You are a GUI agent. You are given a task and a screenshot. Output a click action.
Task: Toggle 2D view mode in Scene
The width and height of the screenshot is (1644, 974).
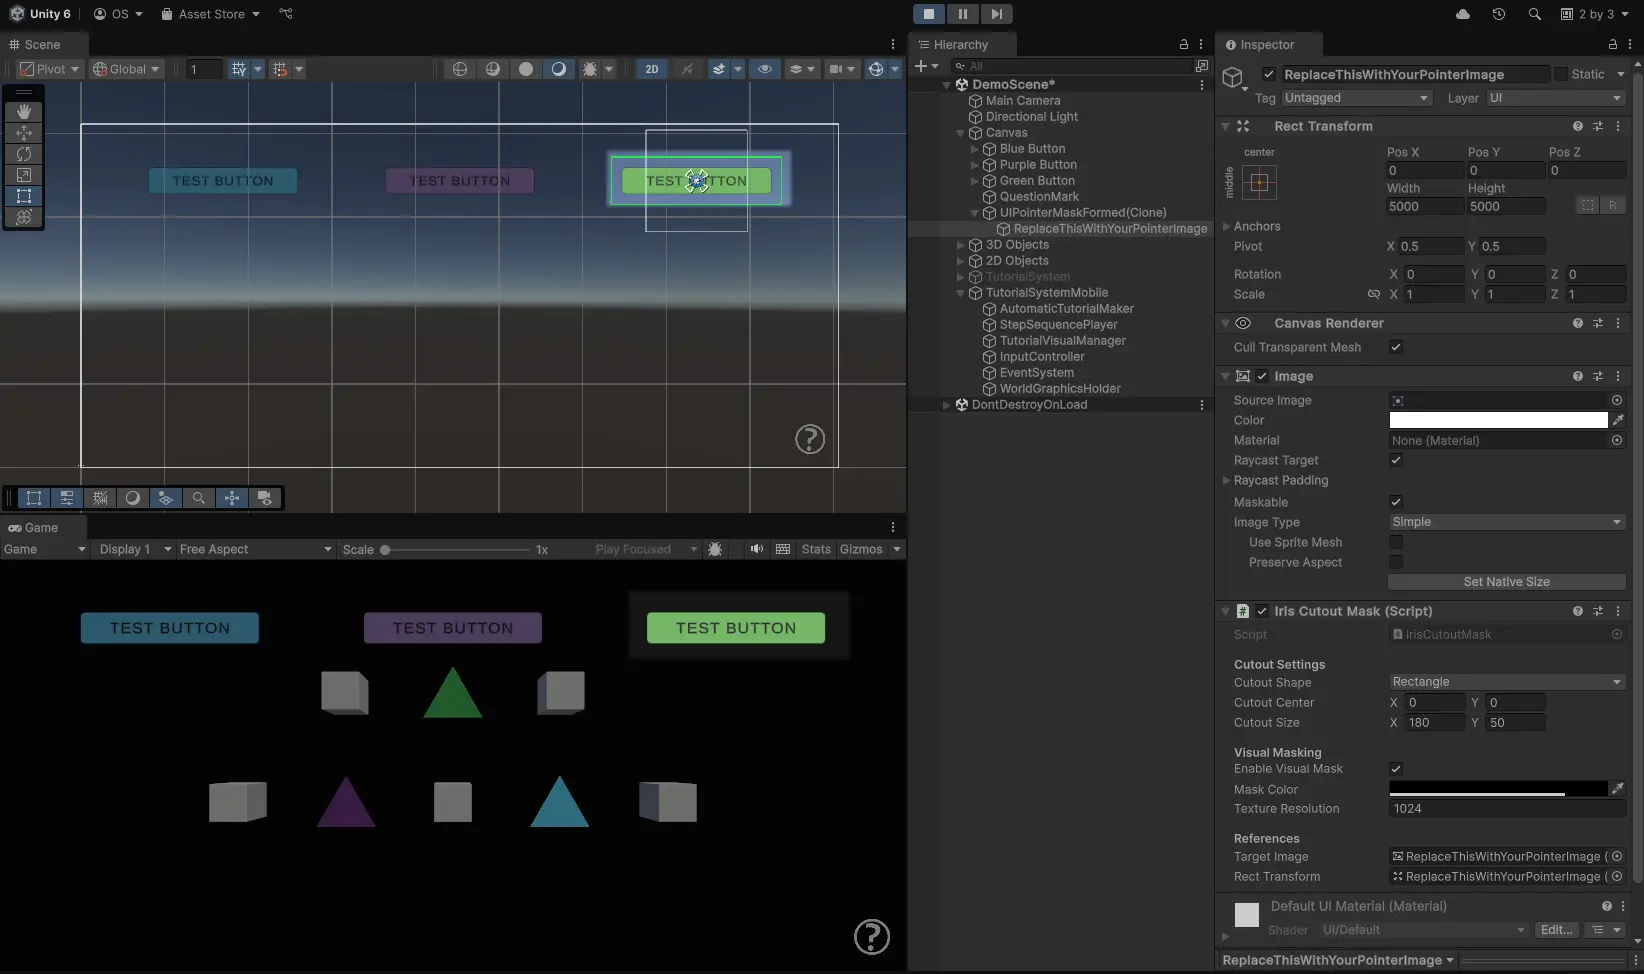[651, 69]
